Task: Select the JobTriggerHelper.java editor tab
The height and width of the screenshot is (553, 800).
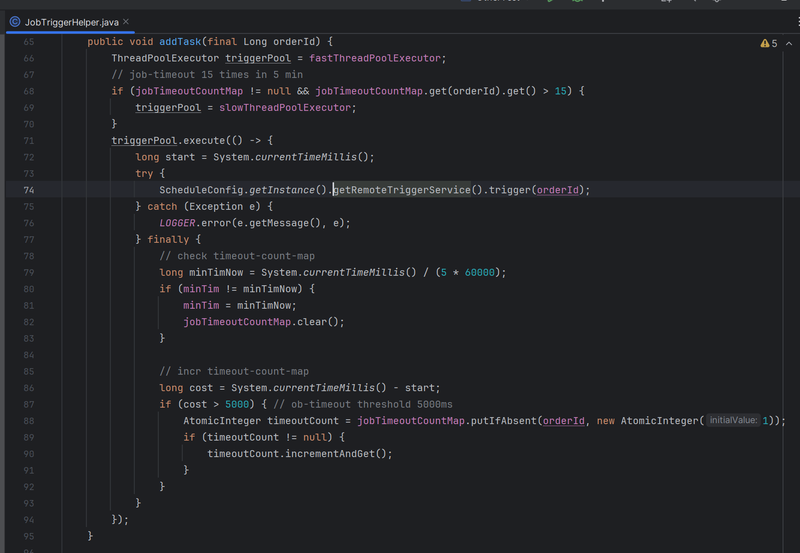Action: [x=70, y=22]
